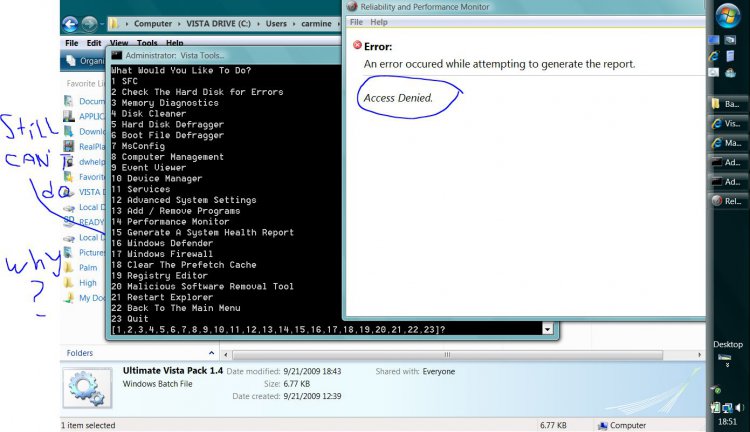Click the volume speaker tray icon
This screenshot has width=750, height=432.
coord(740,408)
